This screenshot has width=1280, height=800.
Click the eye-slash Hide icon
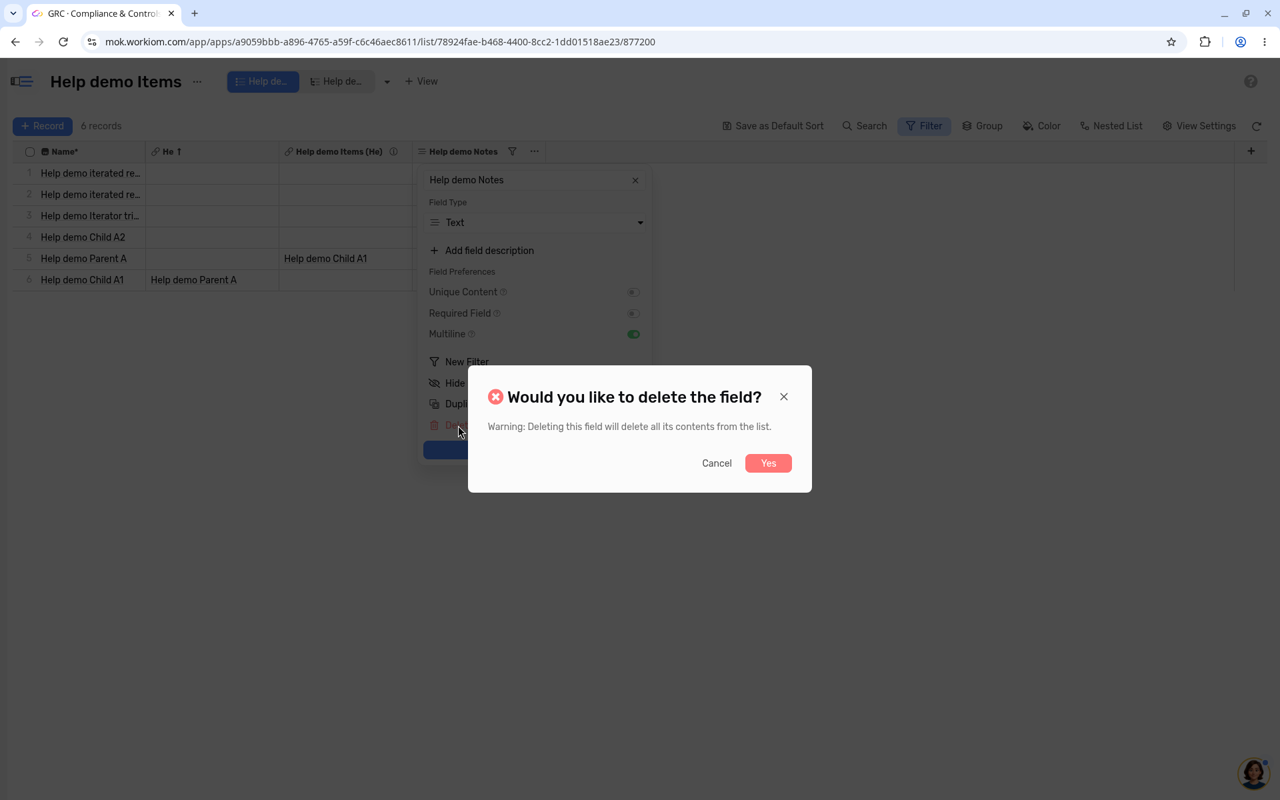[x=434, y=383]
